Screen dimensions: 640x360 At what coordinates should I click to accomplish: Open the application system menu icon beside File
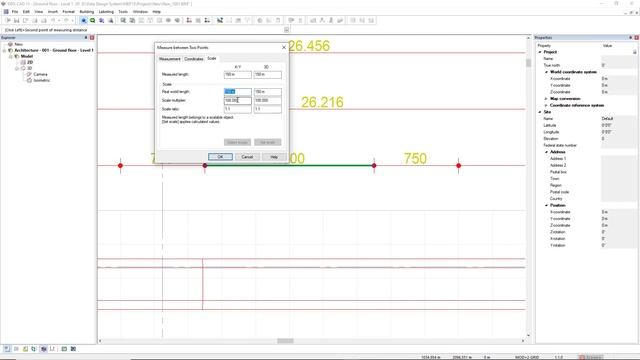pos(6,12)
